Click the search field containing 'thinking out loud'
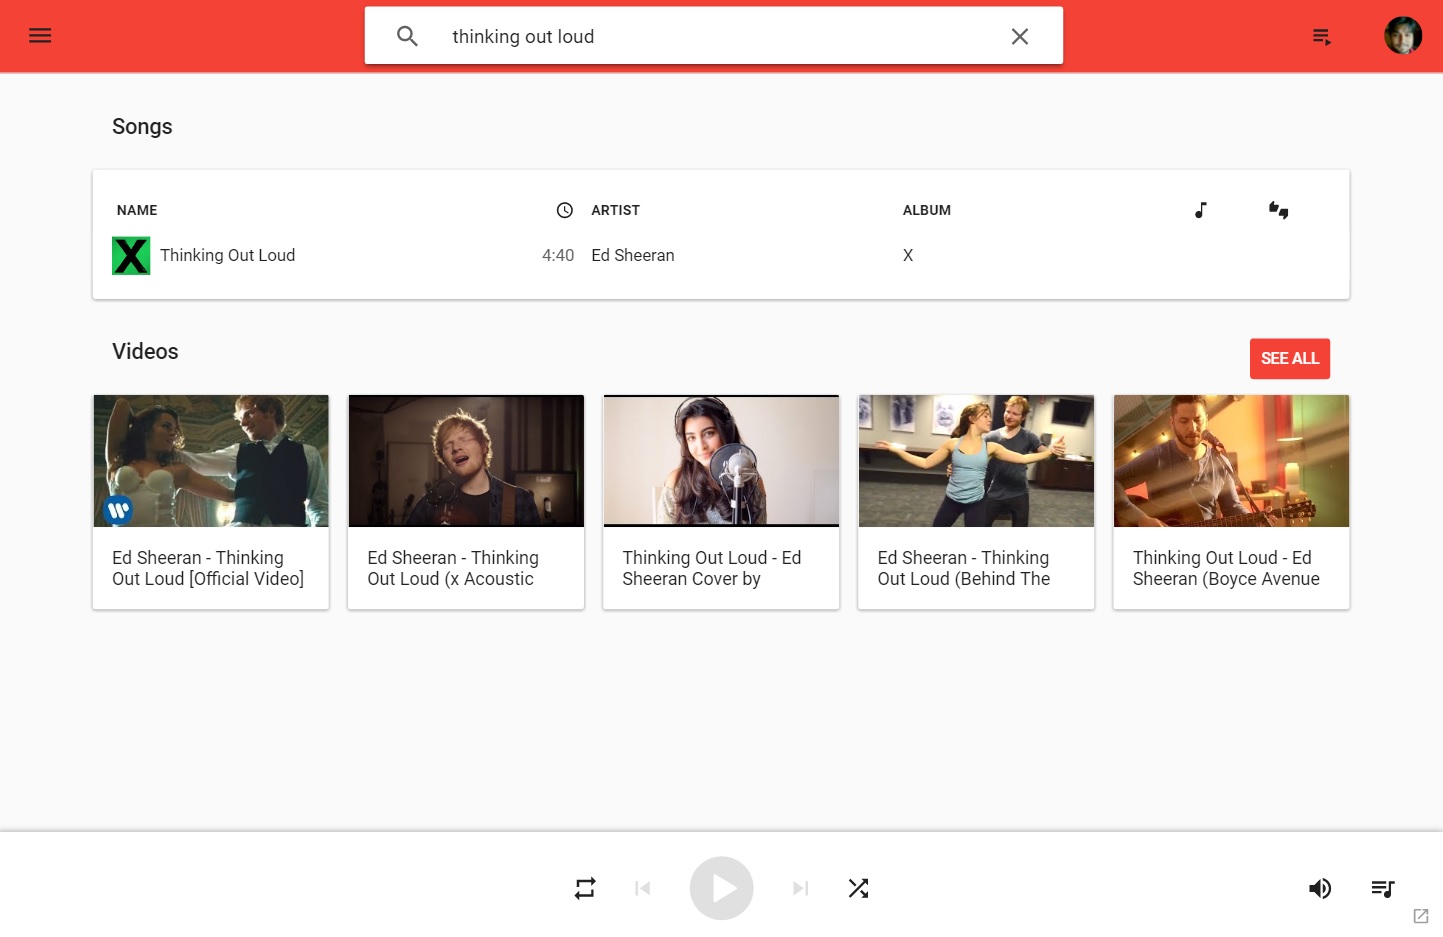This screenshot has height=937, width=1443. (x=713, y=36)
